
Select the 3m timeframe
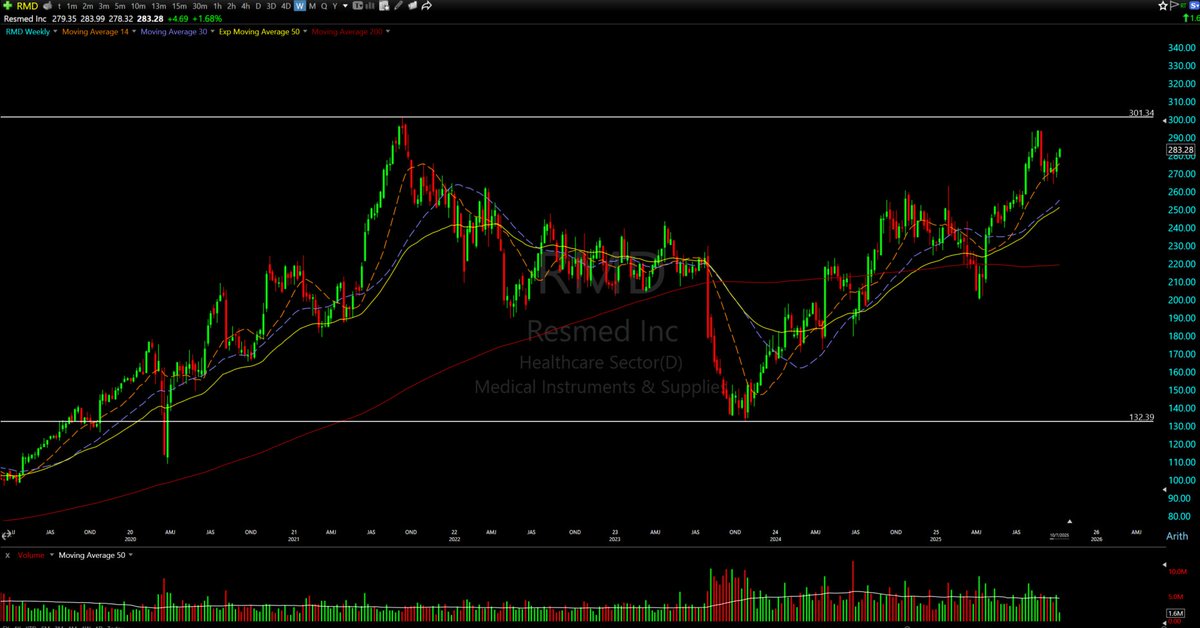[104, 6]
